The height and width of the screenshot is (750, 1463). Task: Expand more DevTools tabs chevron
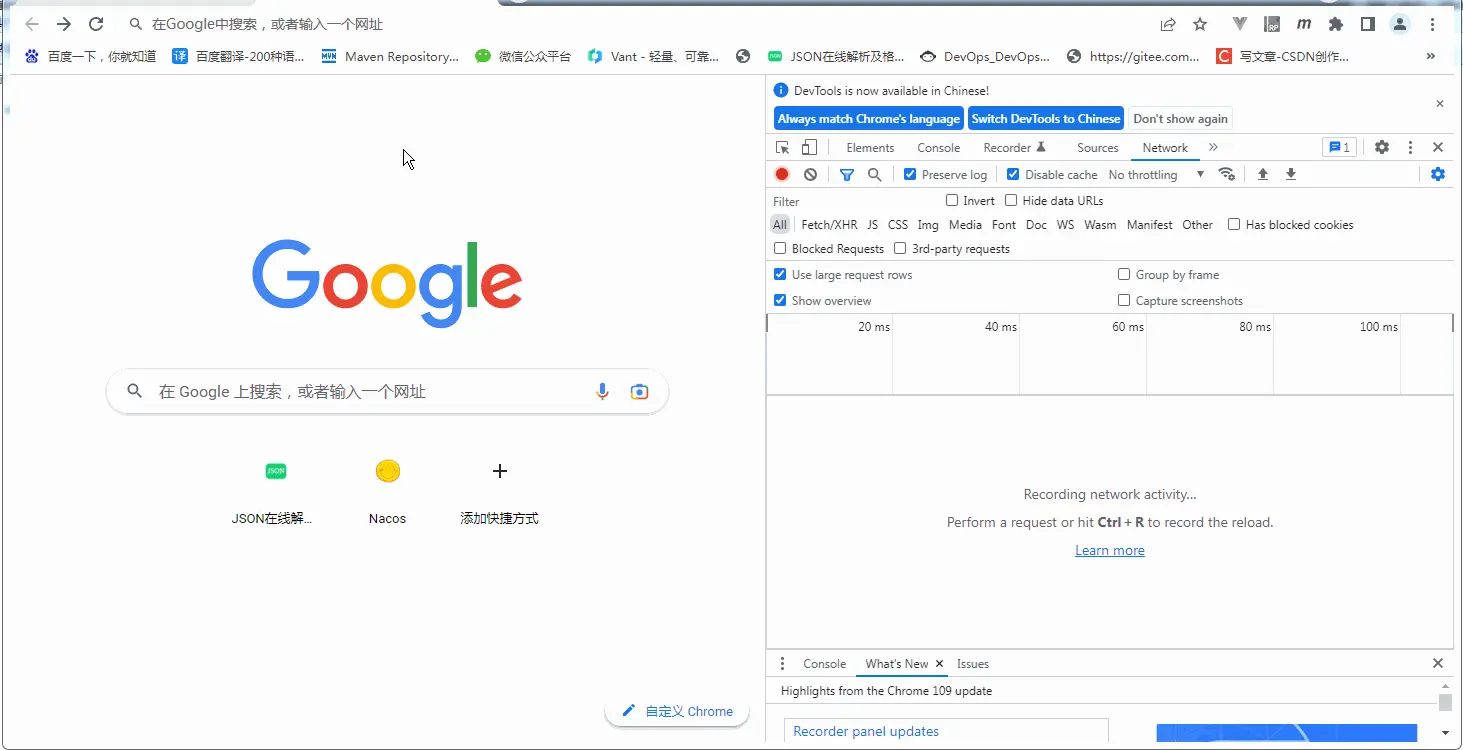pyautogui.click(x=1213, y=147)
